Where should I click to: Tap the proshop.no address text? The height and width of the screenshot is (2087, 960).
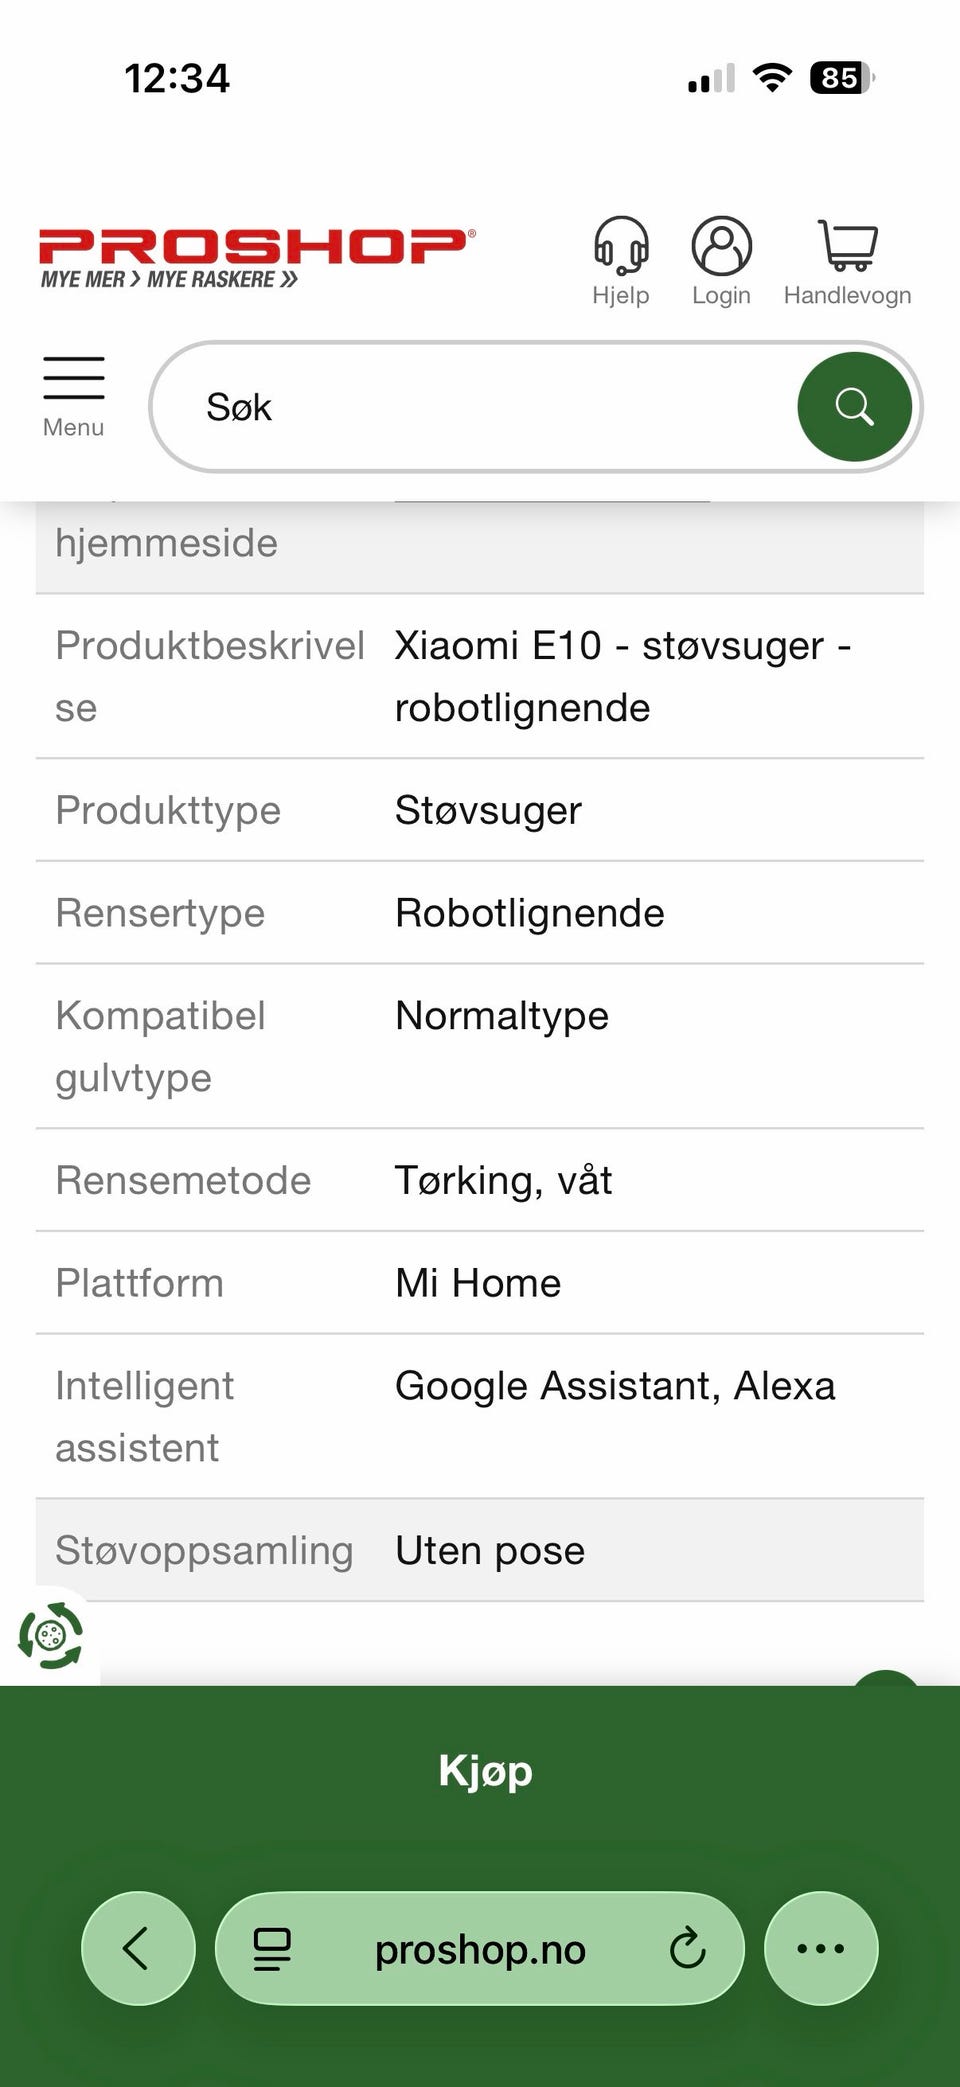tap(480, 1949)
